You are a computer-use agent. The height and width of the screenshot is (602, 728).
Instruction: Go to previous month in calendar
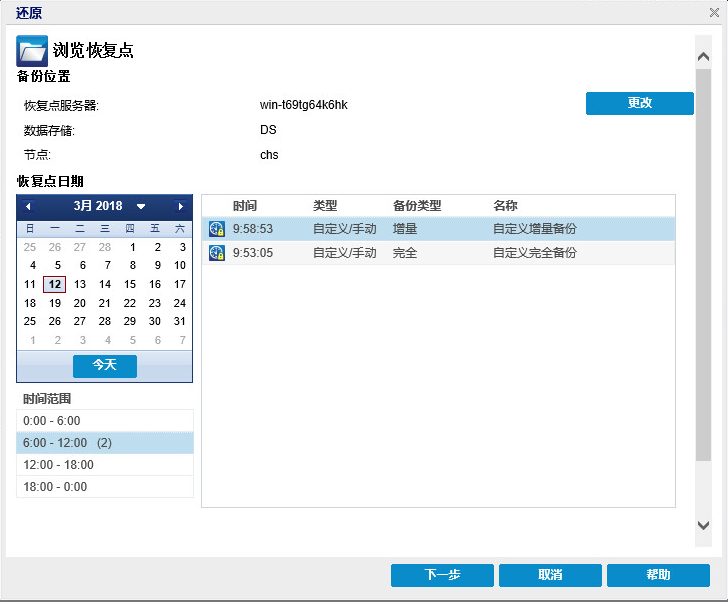point(28,206)
